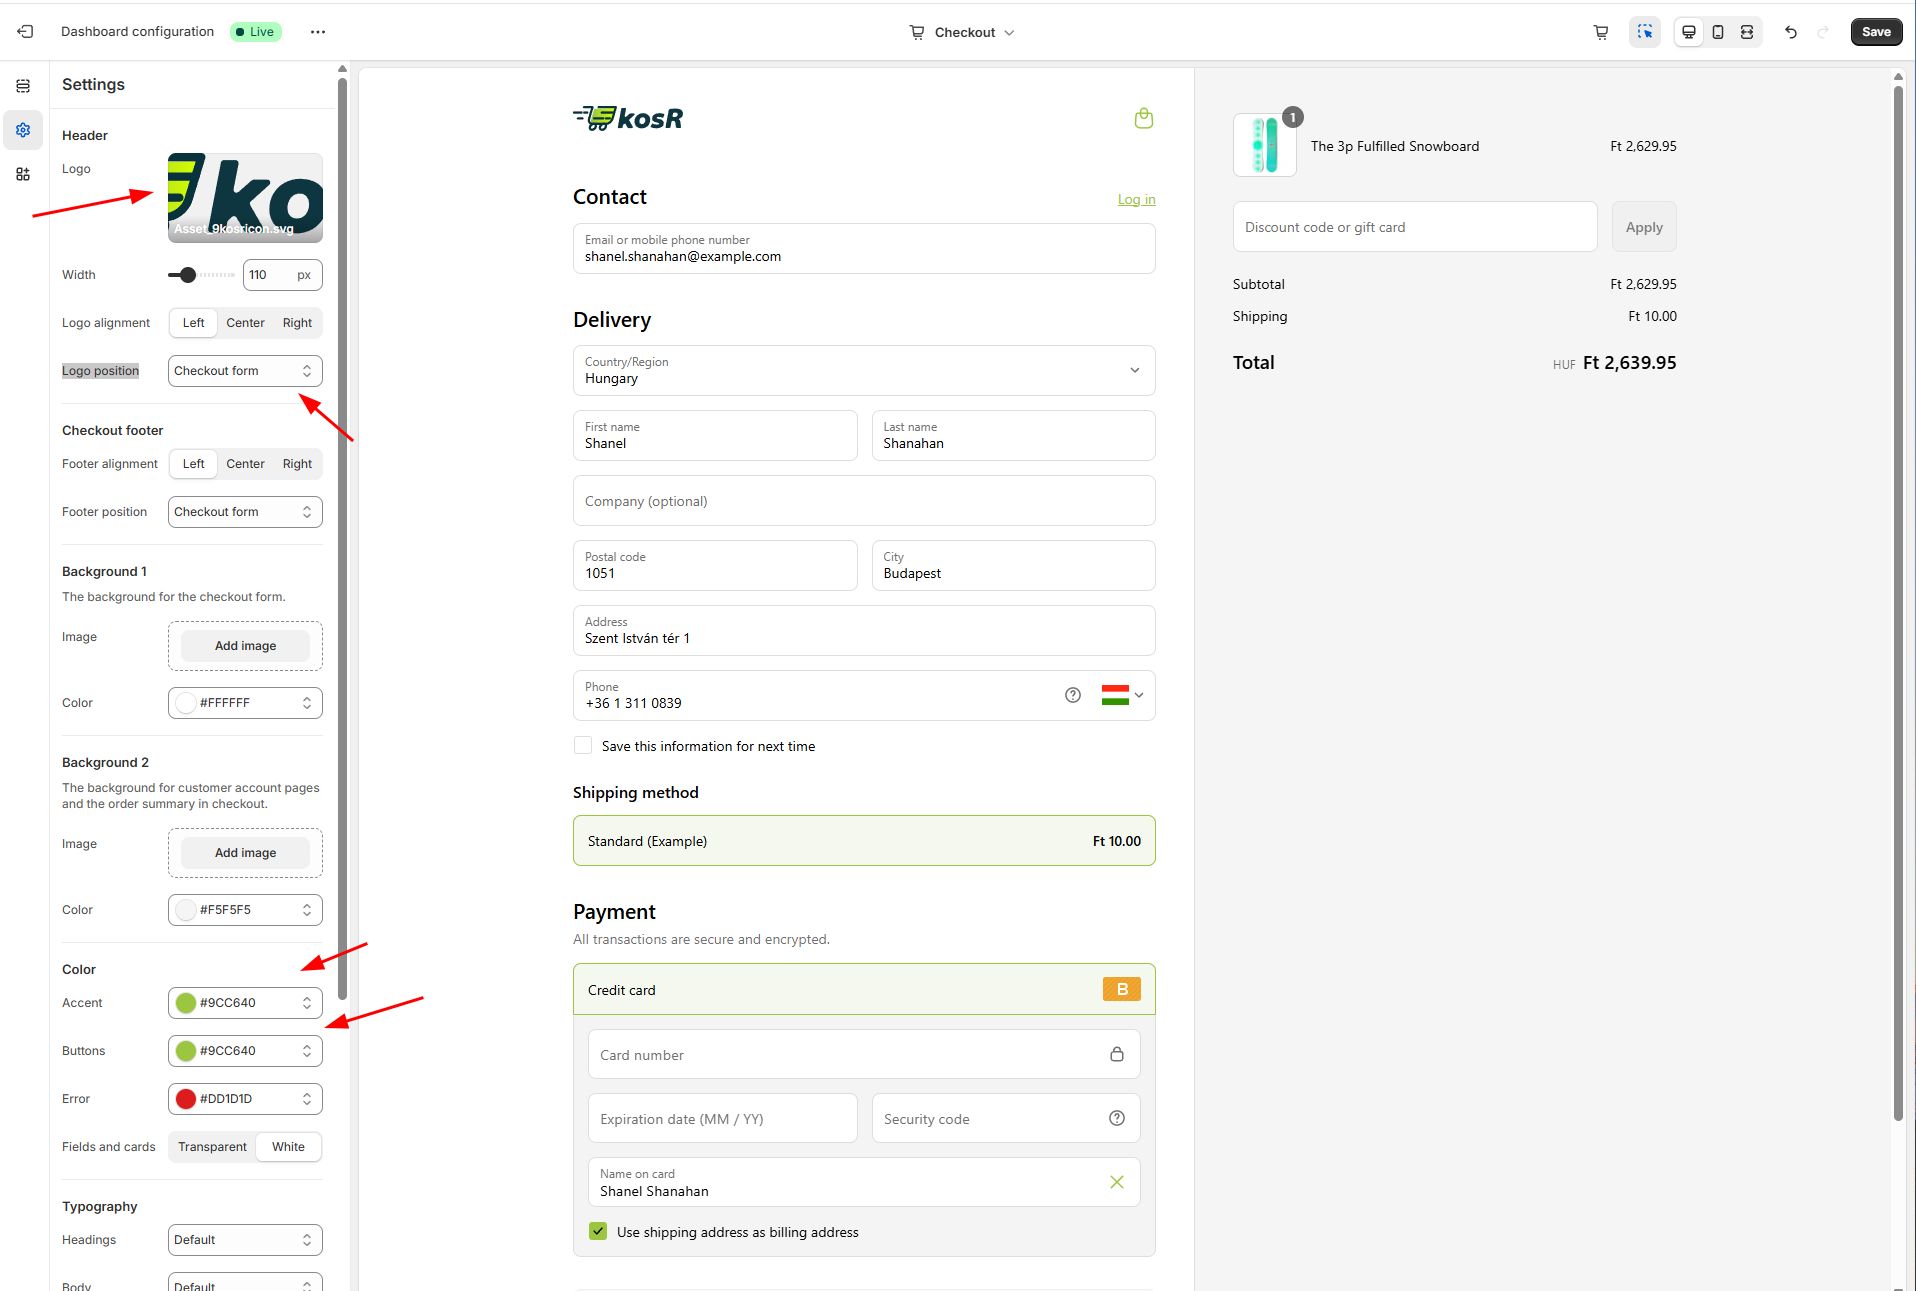
Task: Open the Apps panel in sidebar
Action: point(23,174)
